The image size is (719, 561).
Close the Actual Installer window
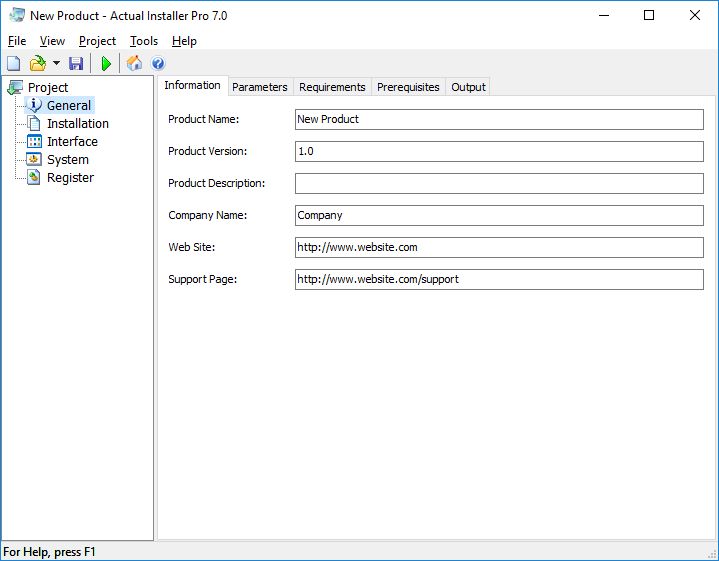click(695, 15)
